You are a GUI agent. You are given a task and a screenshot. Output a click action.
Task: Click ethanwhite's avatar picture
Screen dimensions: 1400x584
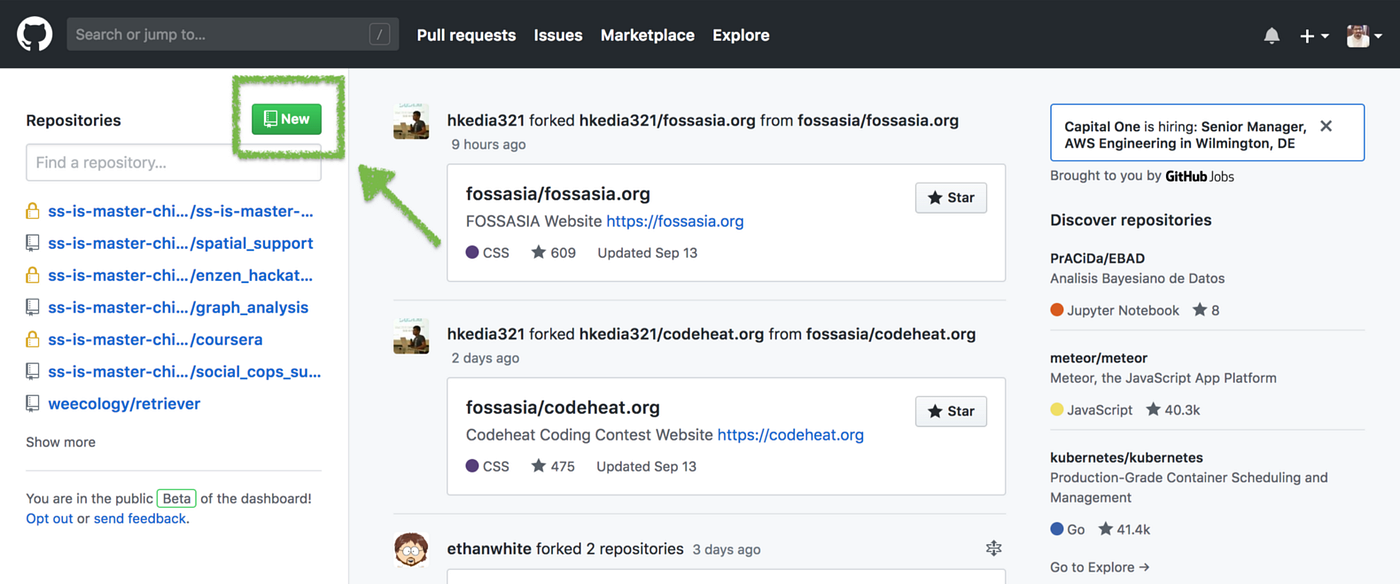coord(411,549)
